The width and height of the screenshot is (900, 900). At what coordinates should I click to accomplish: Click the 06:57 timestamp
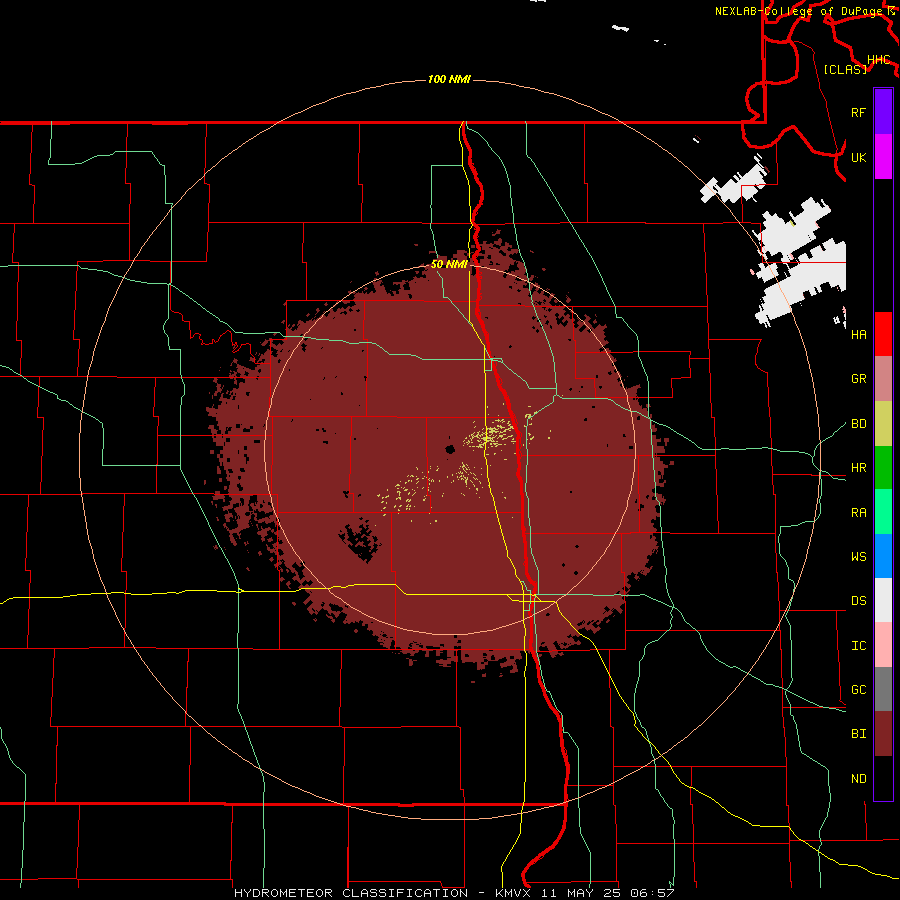[652, 893]
